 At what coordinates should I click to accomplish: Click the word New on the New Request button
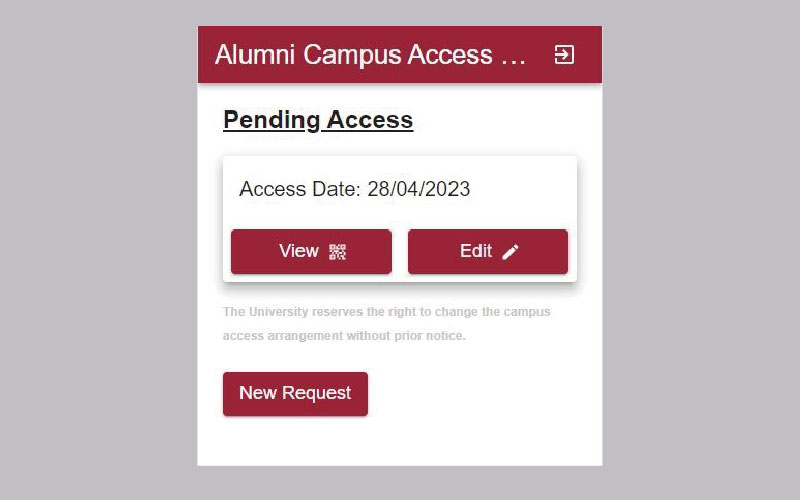pyautogui.click(x=257, y=393)
